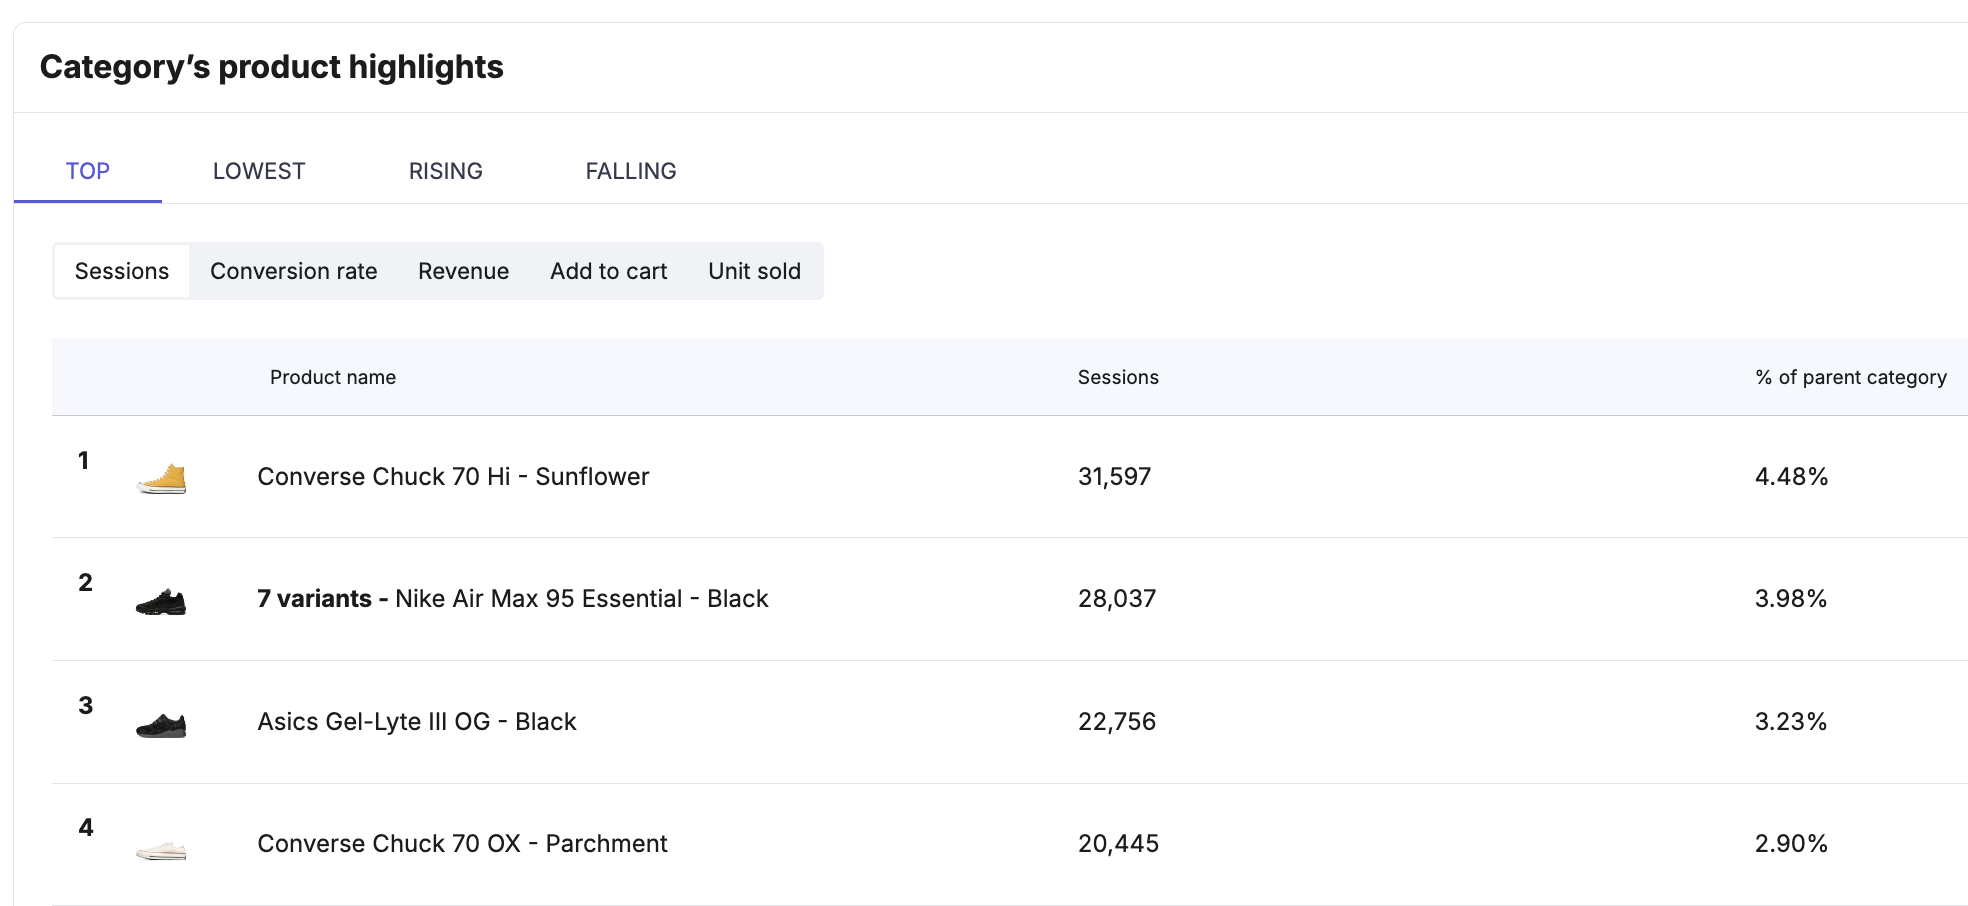Open the LOWEST tab
Viewport: 1968px width, 906px height.
(x=259, y=171)
